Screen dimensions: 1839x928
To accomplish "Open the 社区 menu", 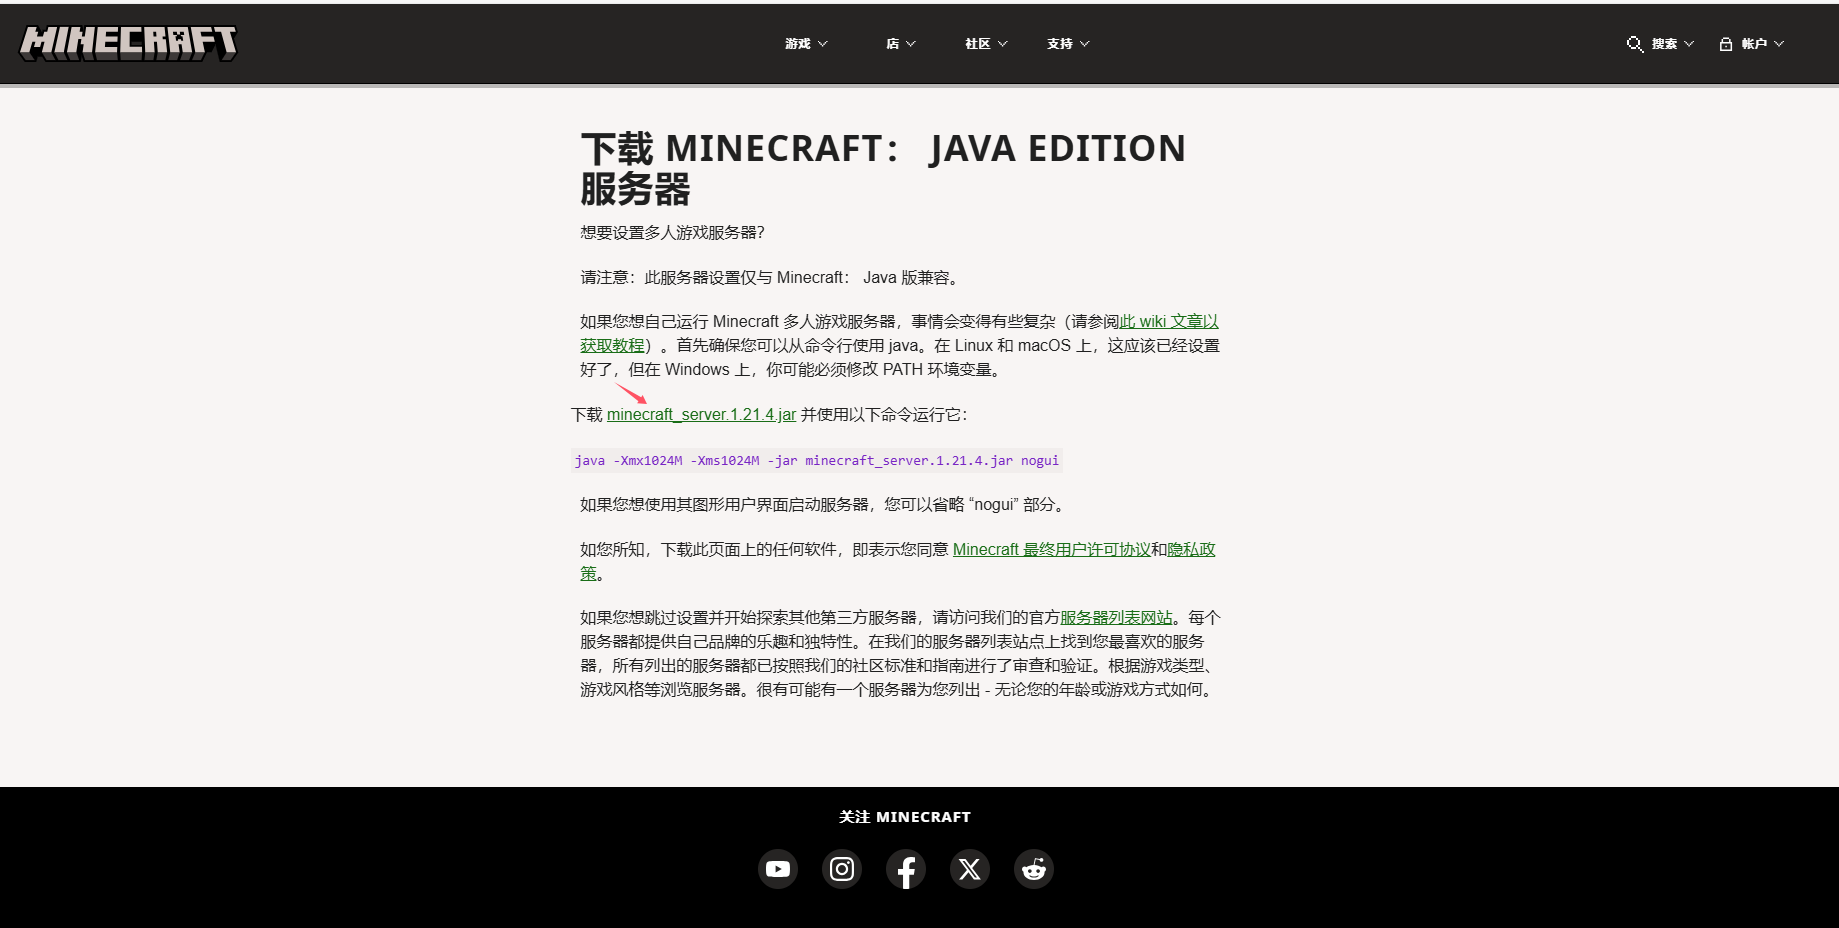I will pos(986,44).
